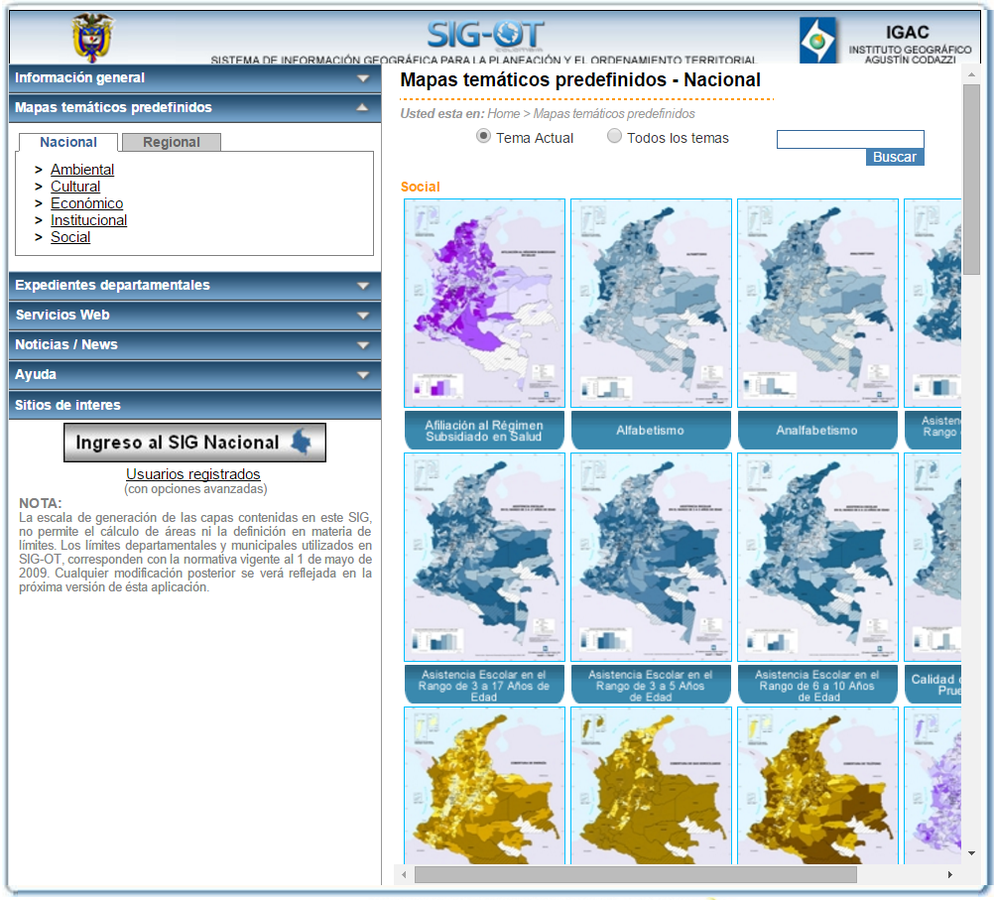995x900 pixels.
Task: Expand the Información general section
Action: tap(195, 78)
